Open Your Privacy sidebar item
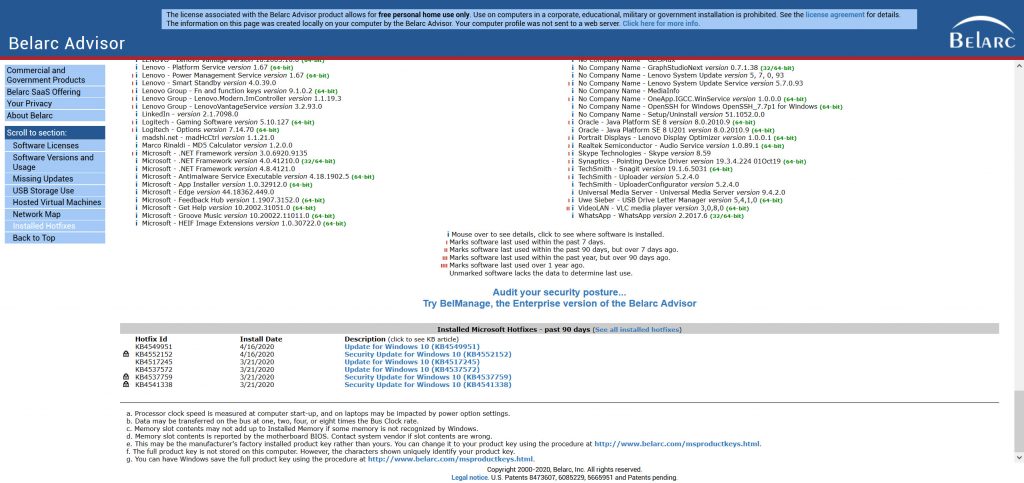The width and height of the screenshot is (1024, 483). (x=54, y=104)
